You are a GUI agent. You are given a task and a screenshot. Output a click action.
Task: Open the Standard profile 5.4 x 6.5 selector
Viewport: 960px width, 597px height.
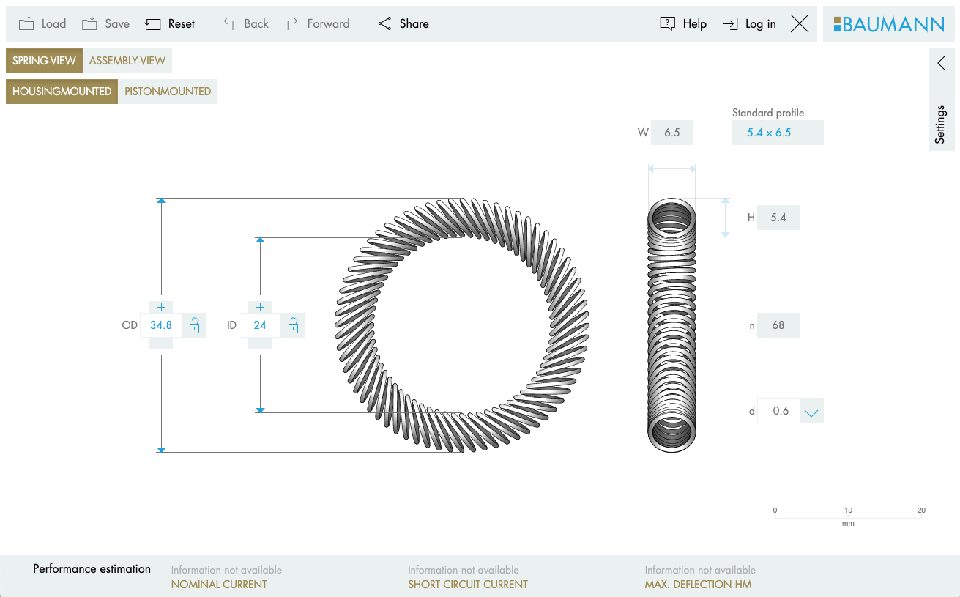pos(778,132)
